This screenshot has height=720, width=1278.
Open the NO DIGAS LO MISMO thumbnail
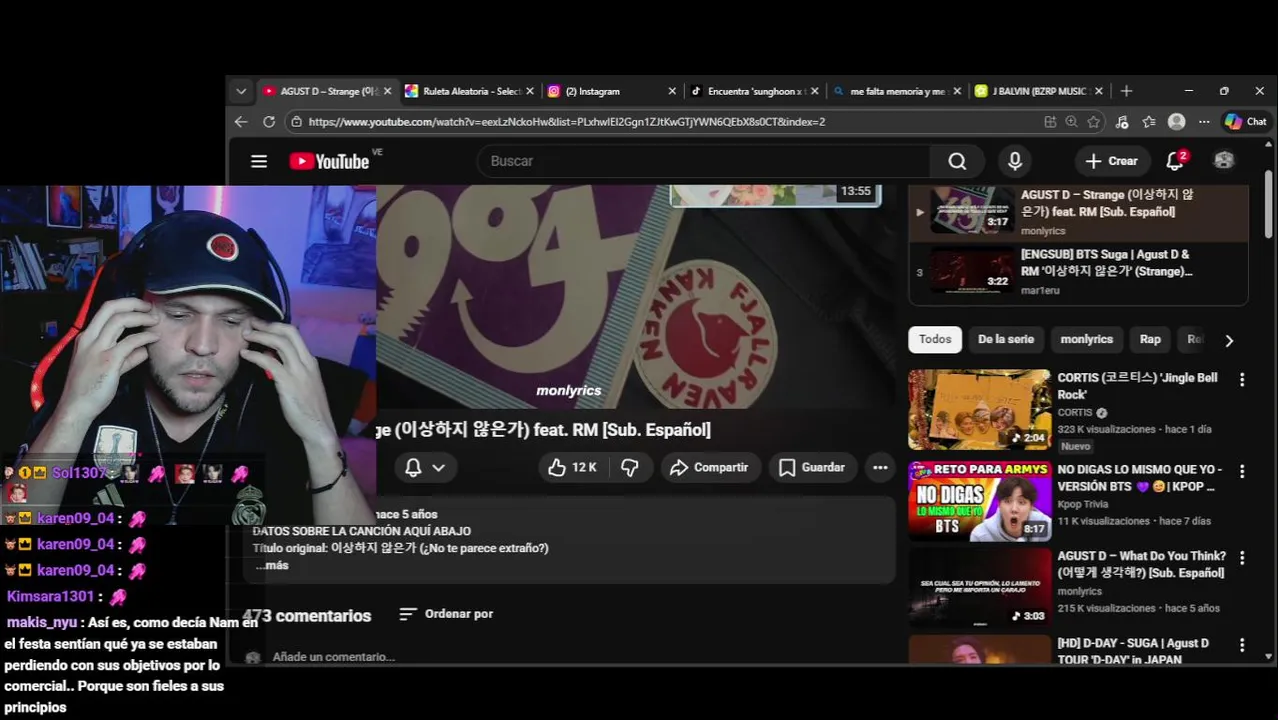point(979,501)
